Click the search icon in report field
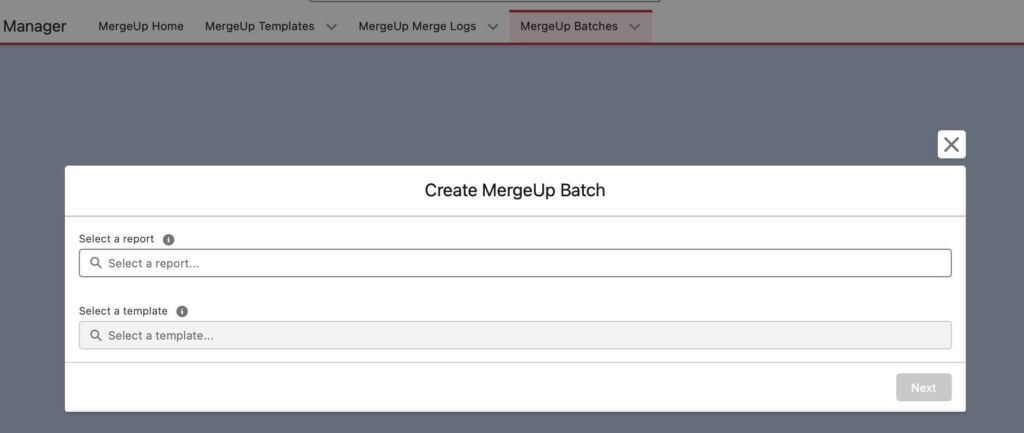The height and width of the screenshot is (433, 1024). tap(95, 263)
